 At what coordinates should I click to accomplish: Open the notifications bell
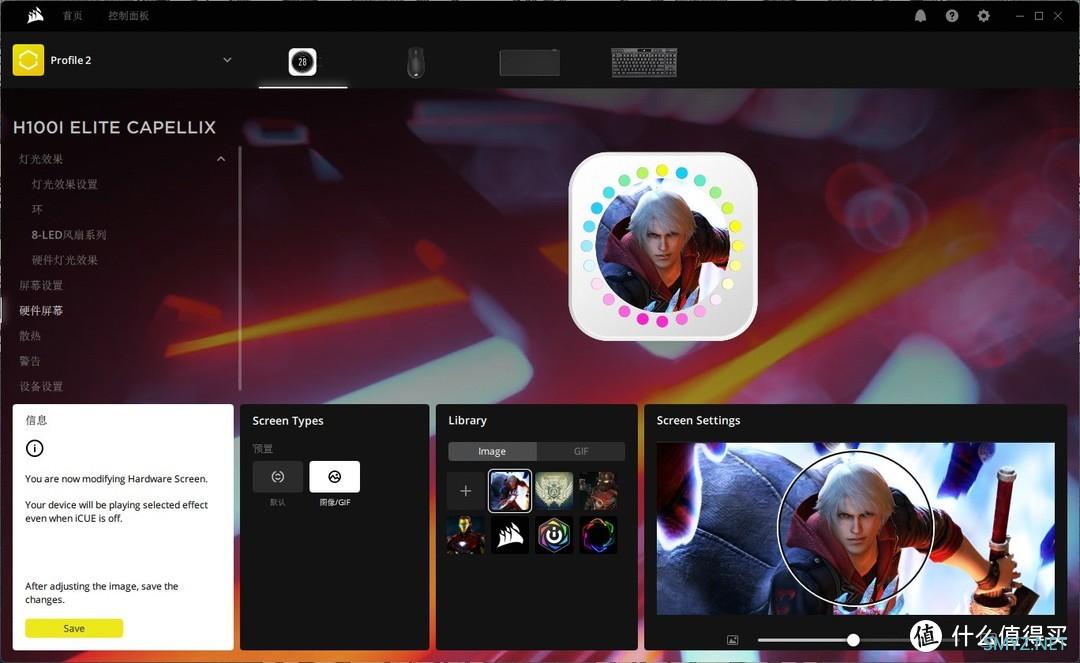[x=920, y=16]
